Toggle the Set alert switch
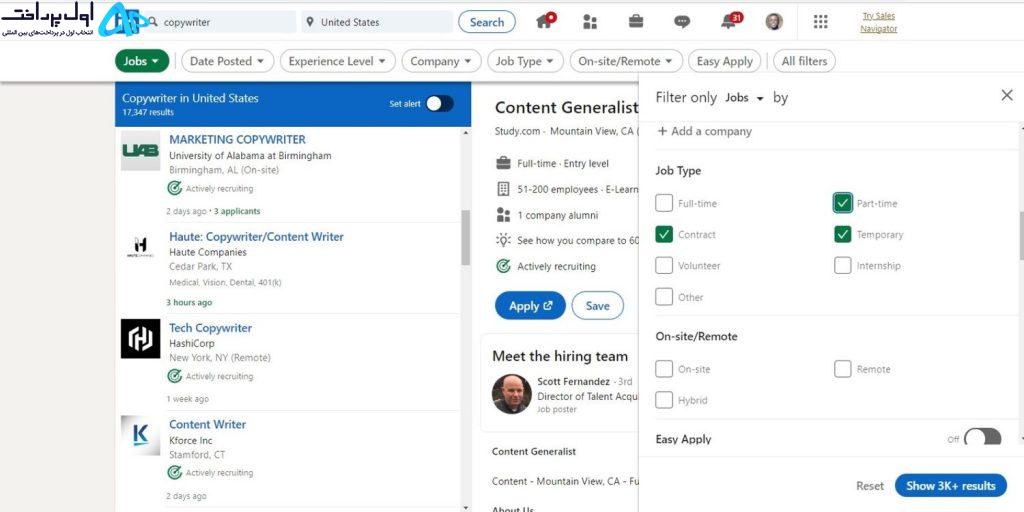This screenshot has width=1024, height=512. click(x=440, y=104)
